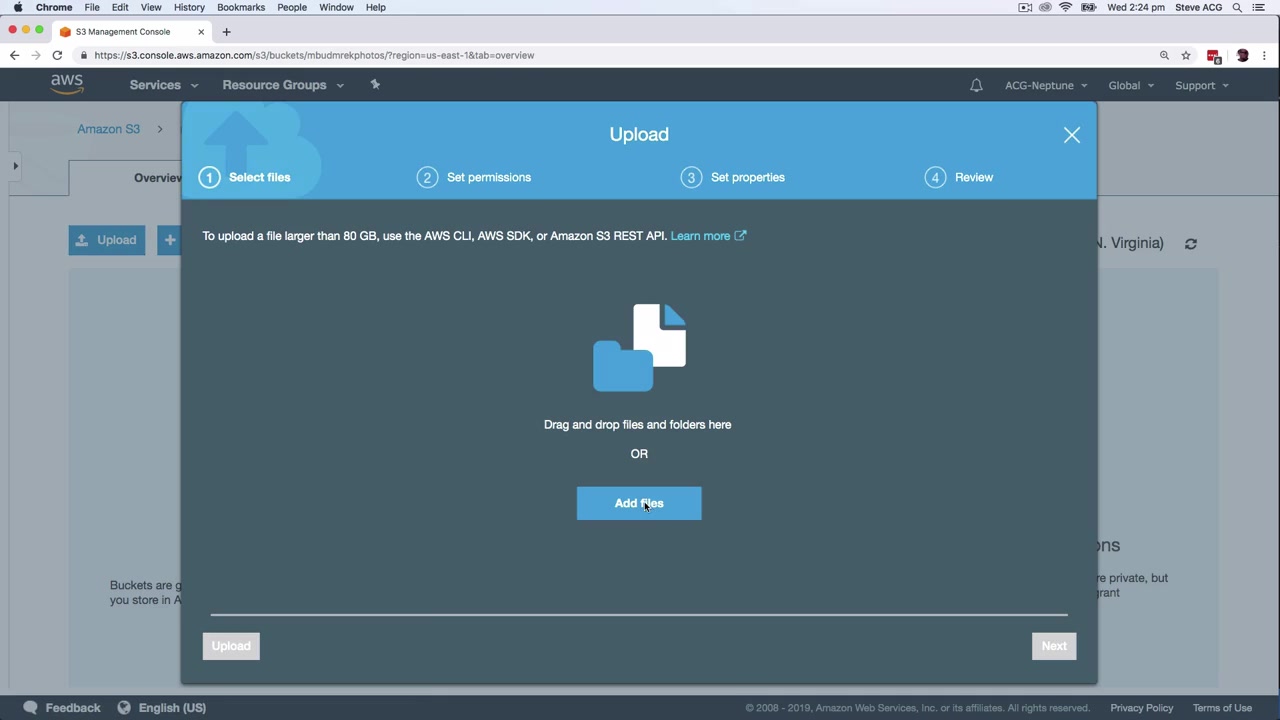Screen dimensions: 1280x720
Task: Click the Learn more external link icon
Action: pyautogui.click(x=740, y=236)
